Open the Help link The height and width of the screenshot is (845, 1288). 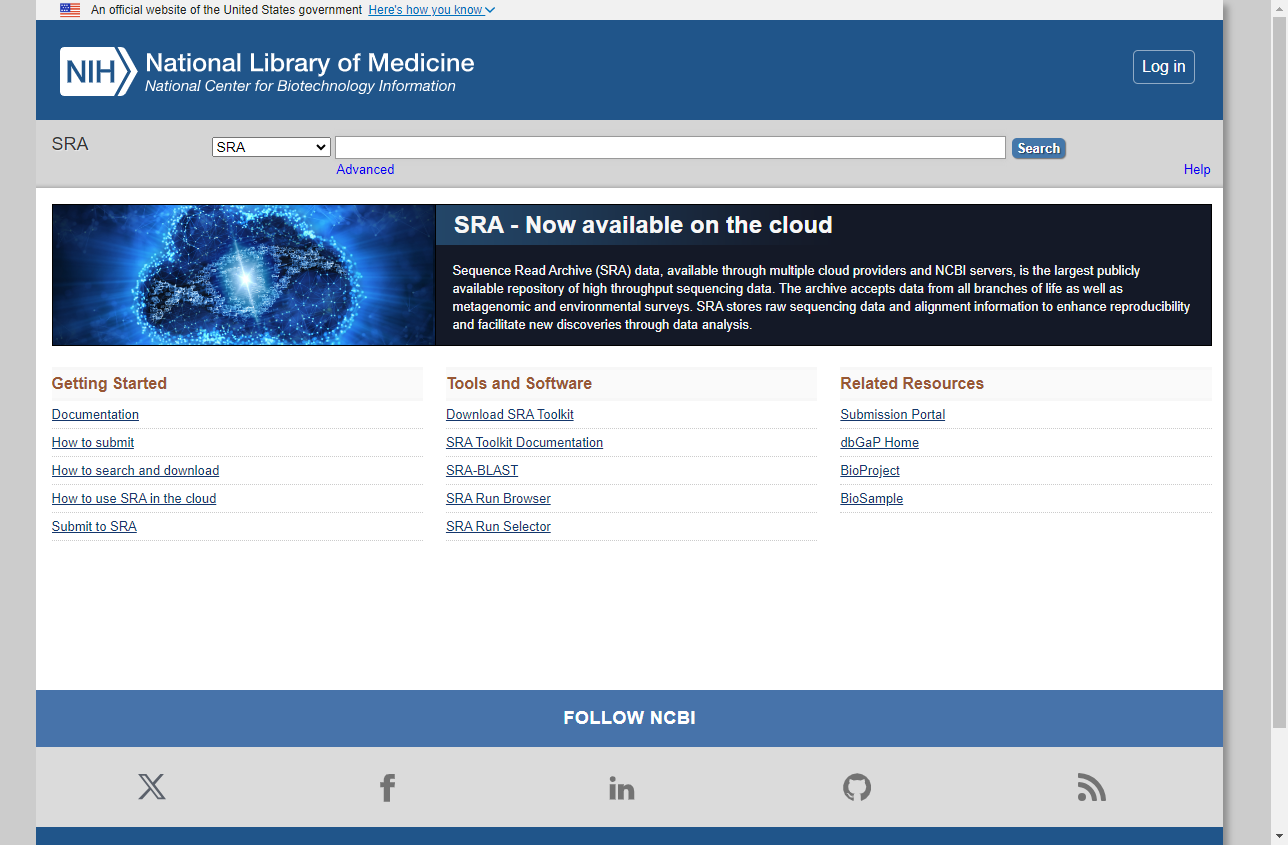tap(1197, 169)
